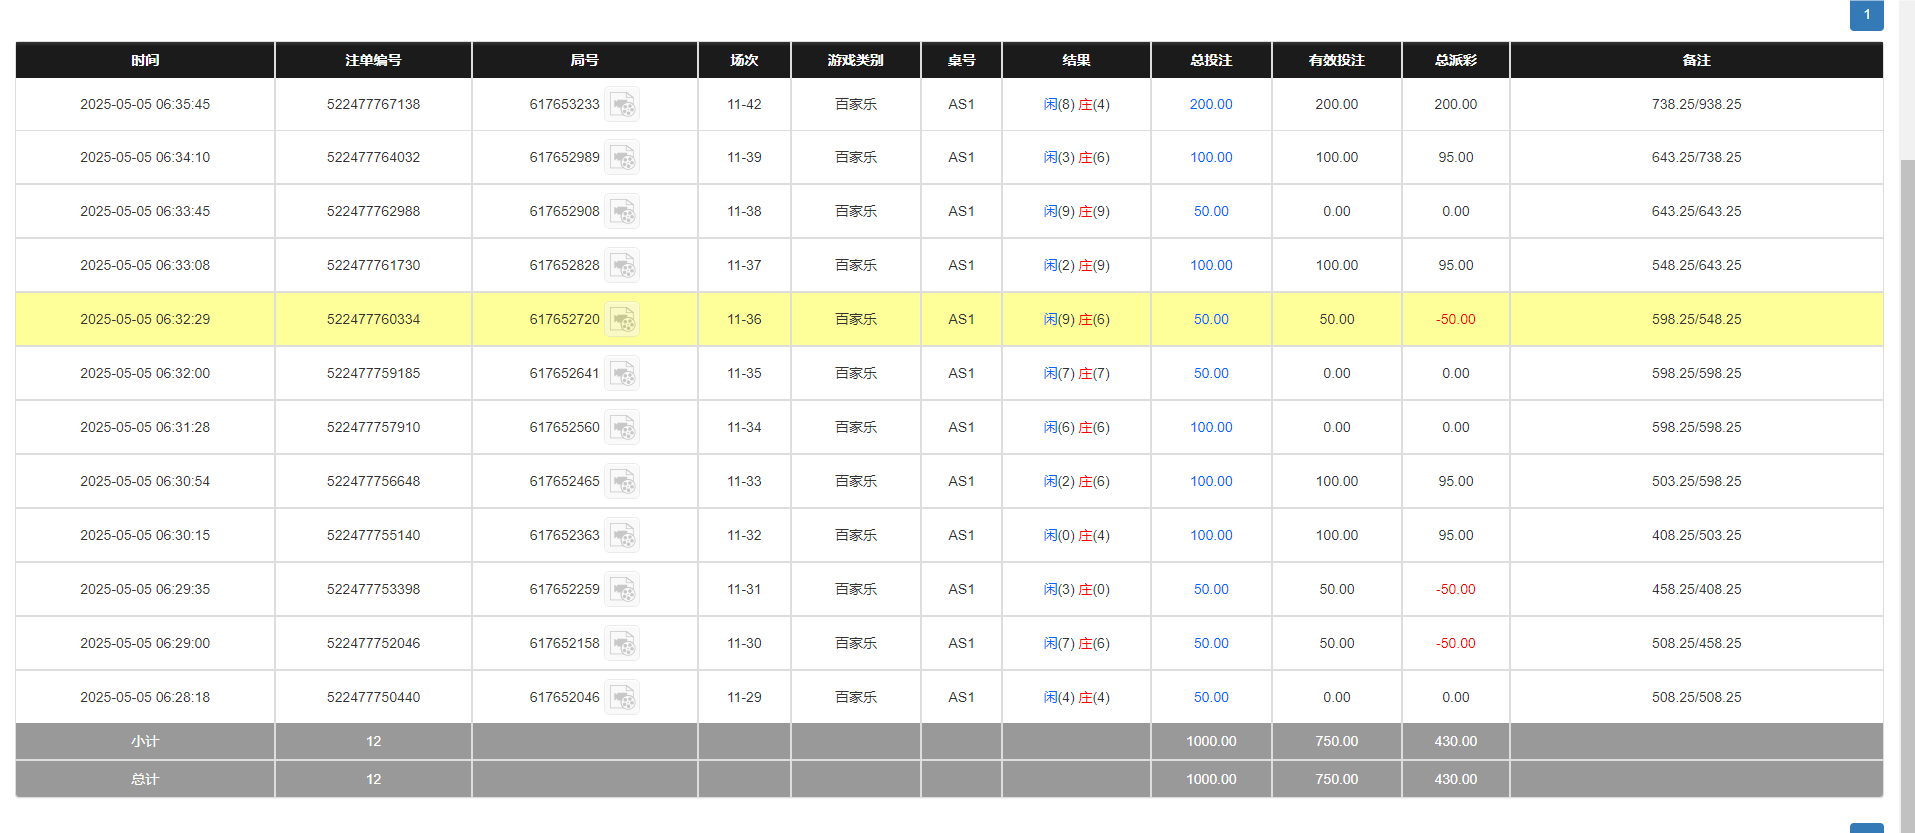Click the -50.00 payout in round 11-31
Screen dimensions: 1915x833
point(1455,590)
